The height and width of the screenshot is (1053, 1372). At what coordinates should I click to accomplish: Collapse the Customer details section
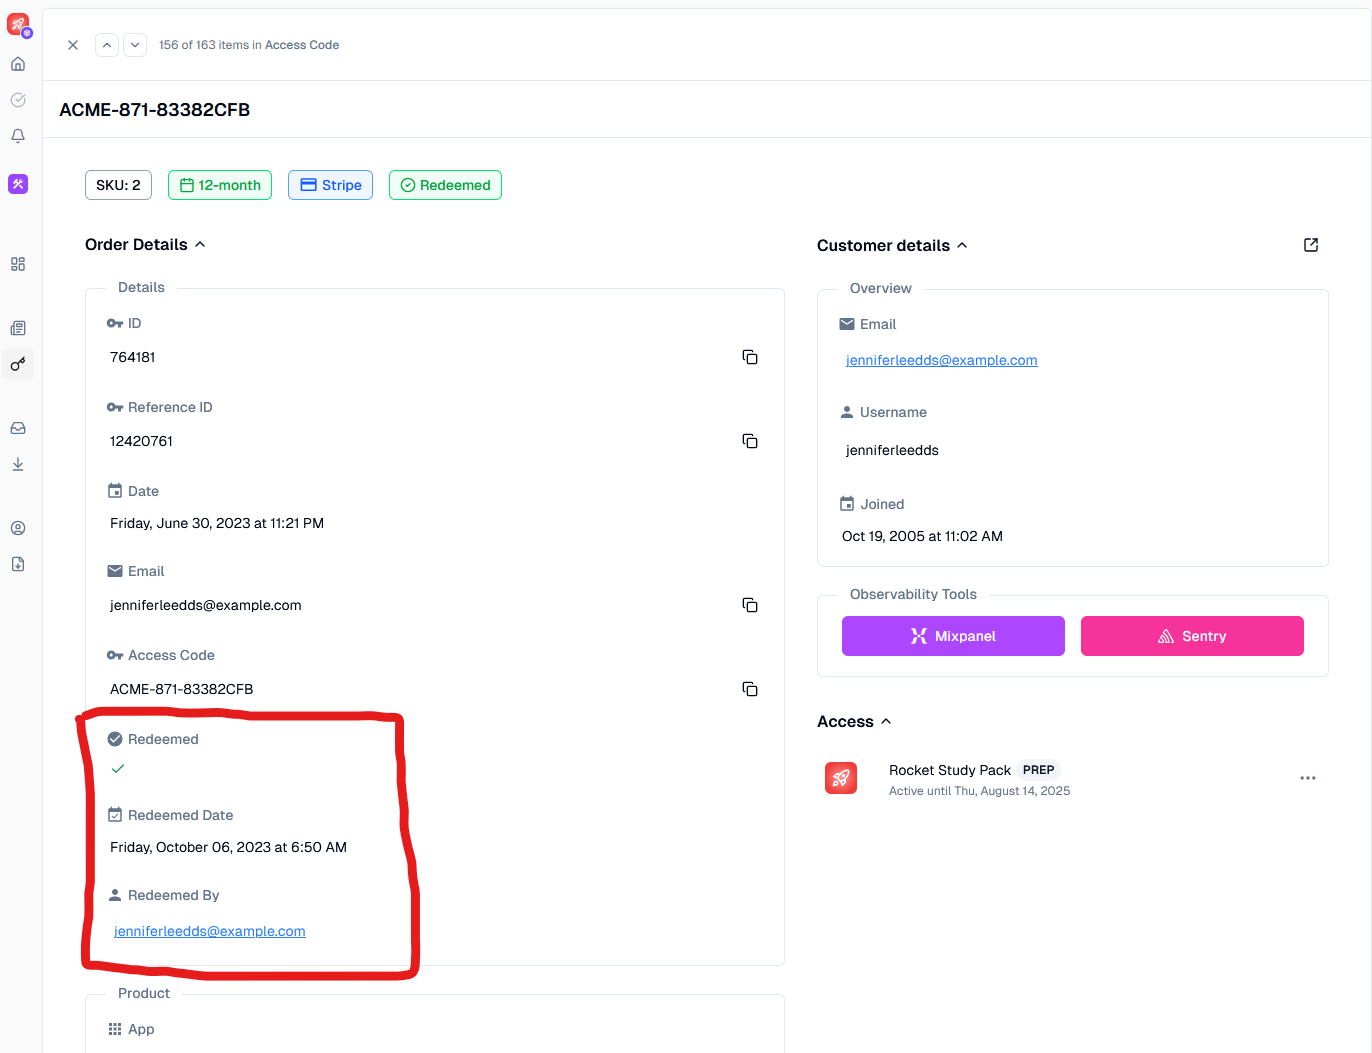[x=962, y=246]
